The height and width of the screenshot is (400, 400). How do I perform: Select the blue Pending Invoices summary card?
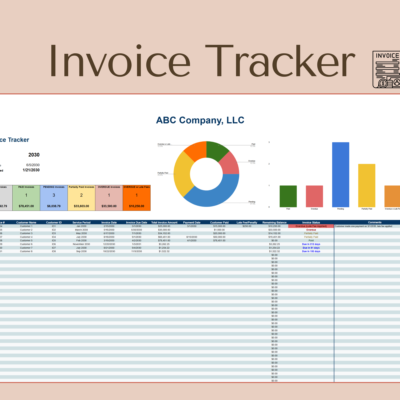[54, 198]
